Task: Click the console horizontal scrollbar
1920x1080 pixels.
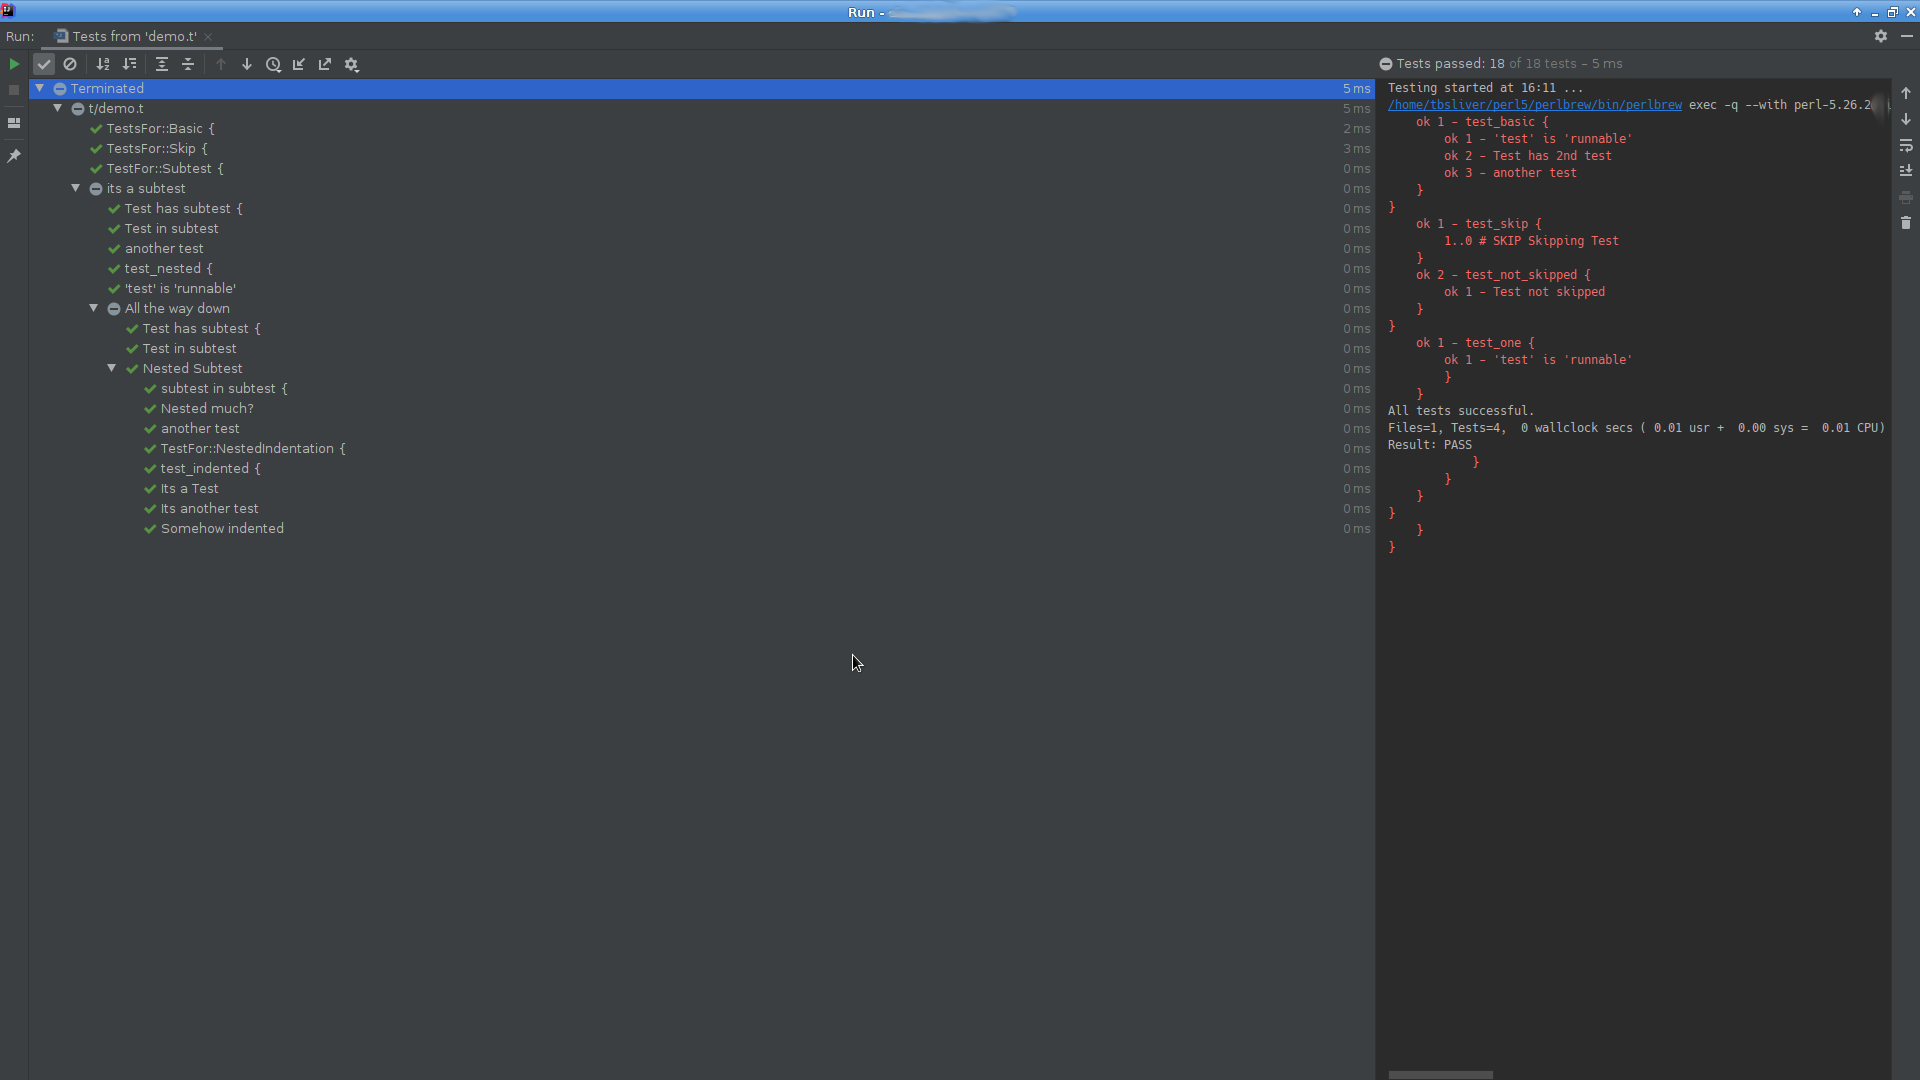Action: tap(1440, 1075)
